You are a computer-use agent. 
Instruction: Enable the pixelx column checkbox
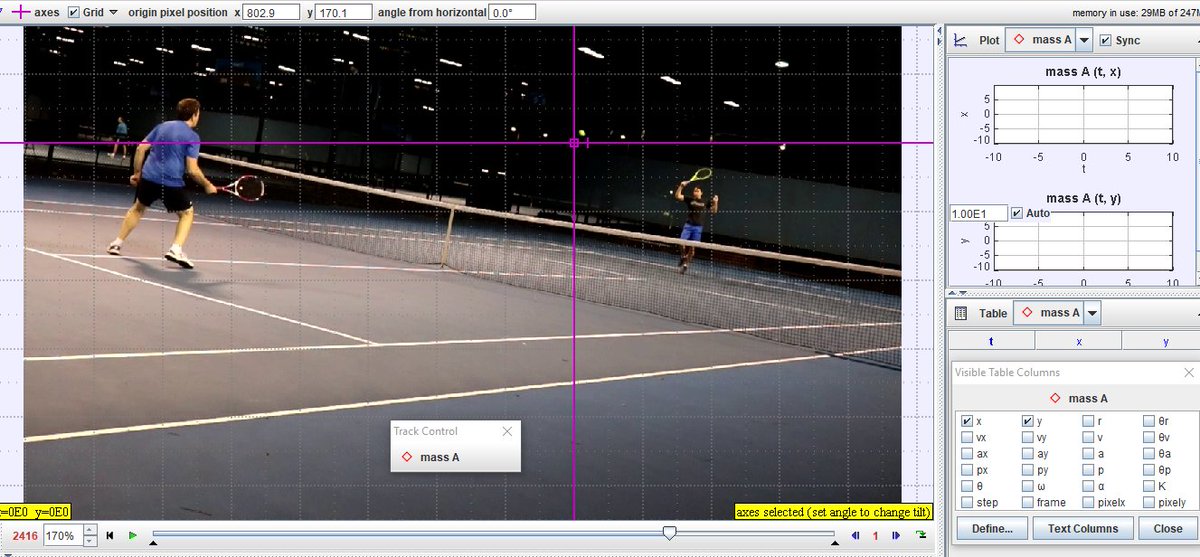click(x=1088, y=502)
